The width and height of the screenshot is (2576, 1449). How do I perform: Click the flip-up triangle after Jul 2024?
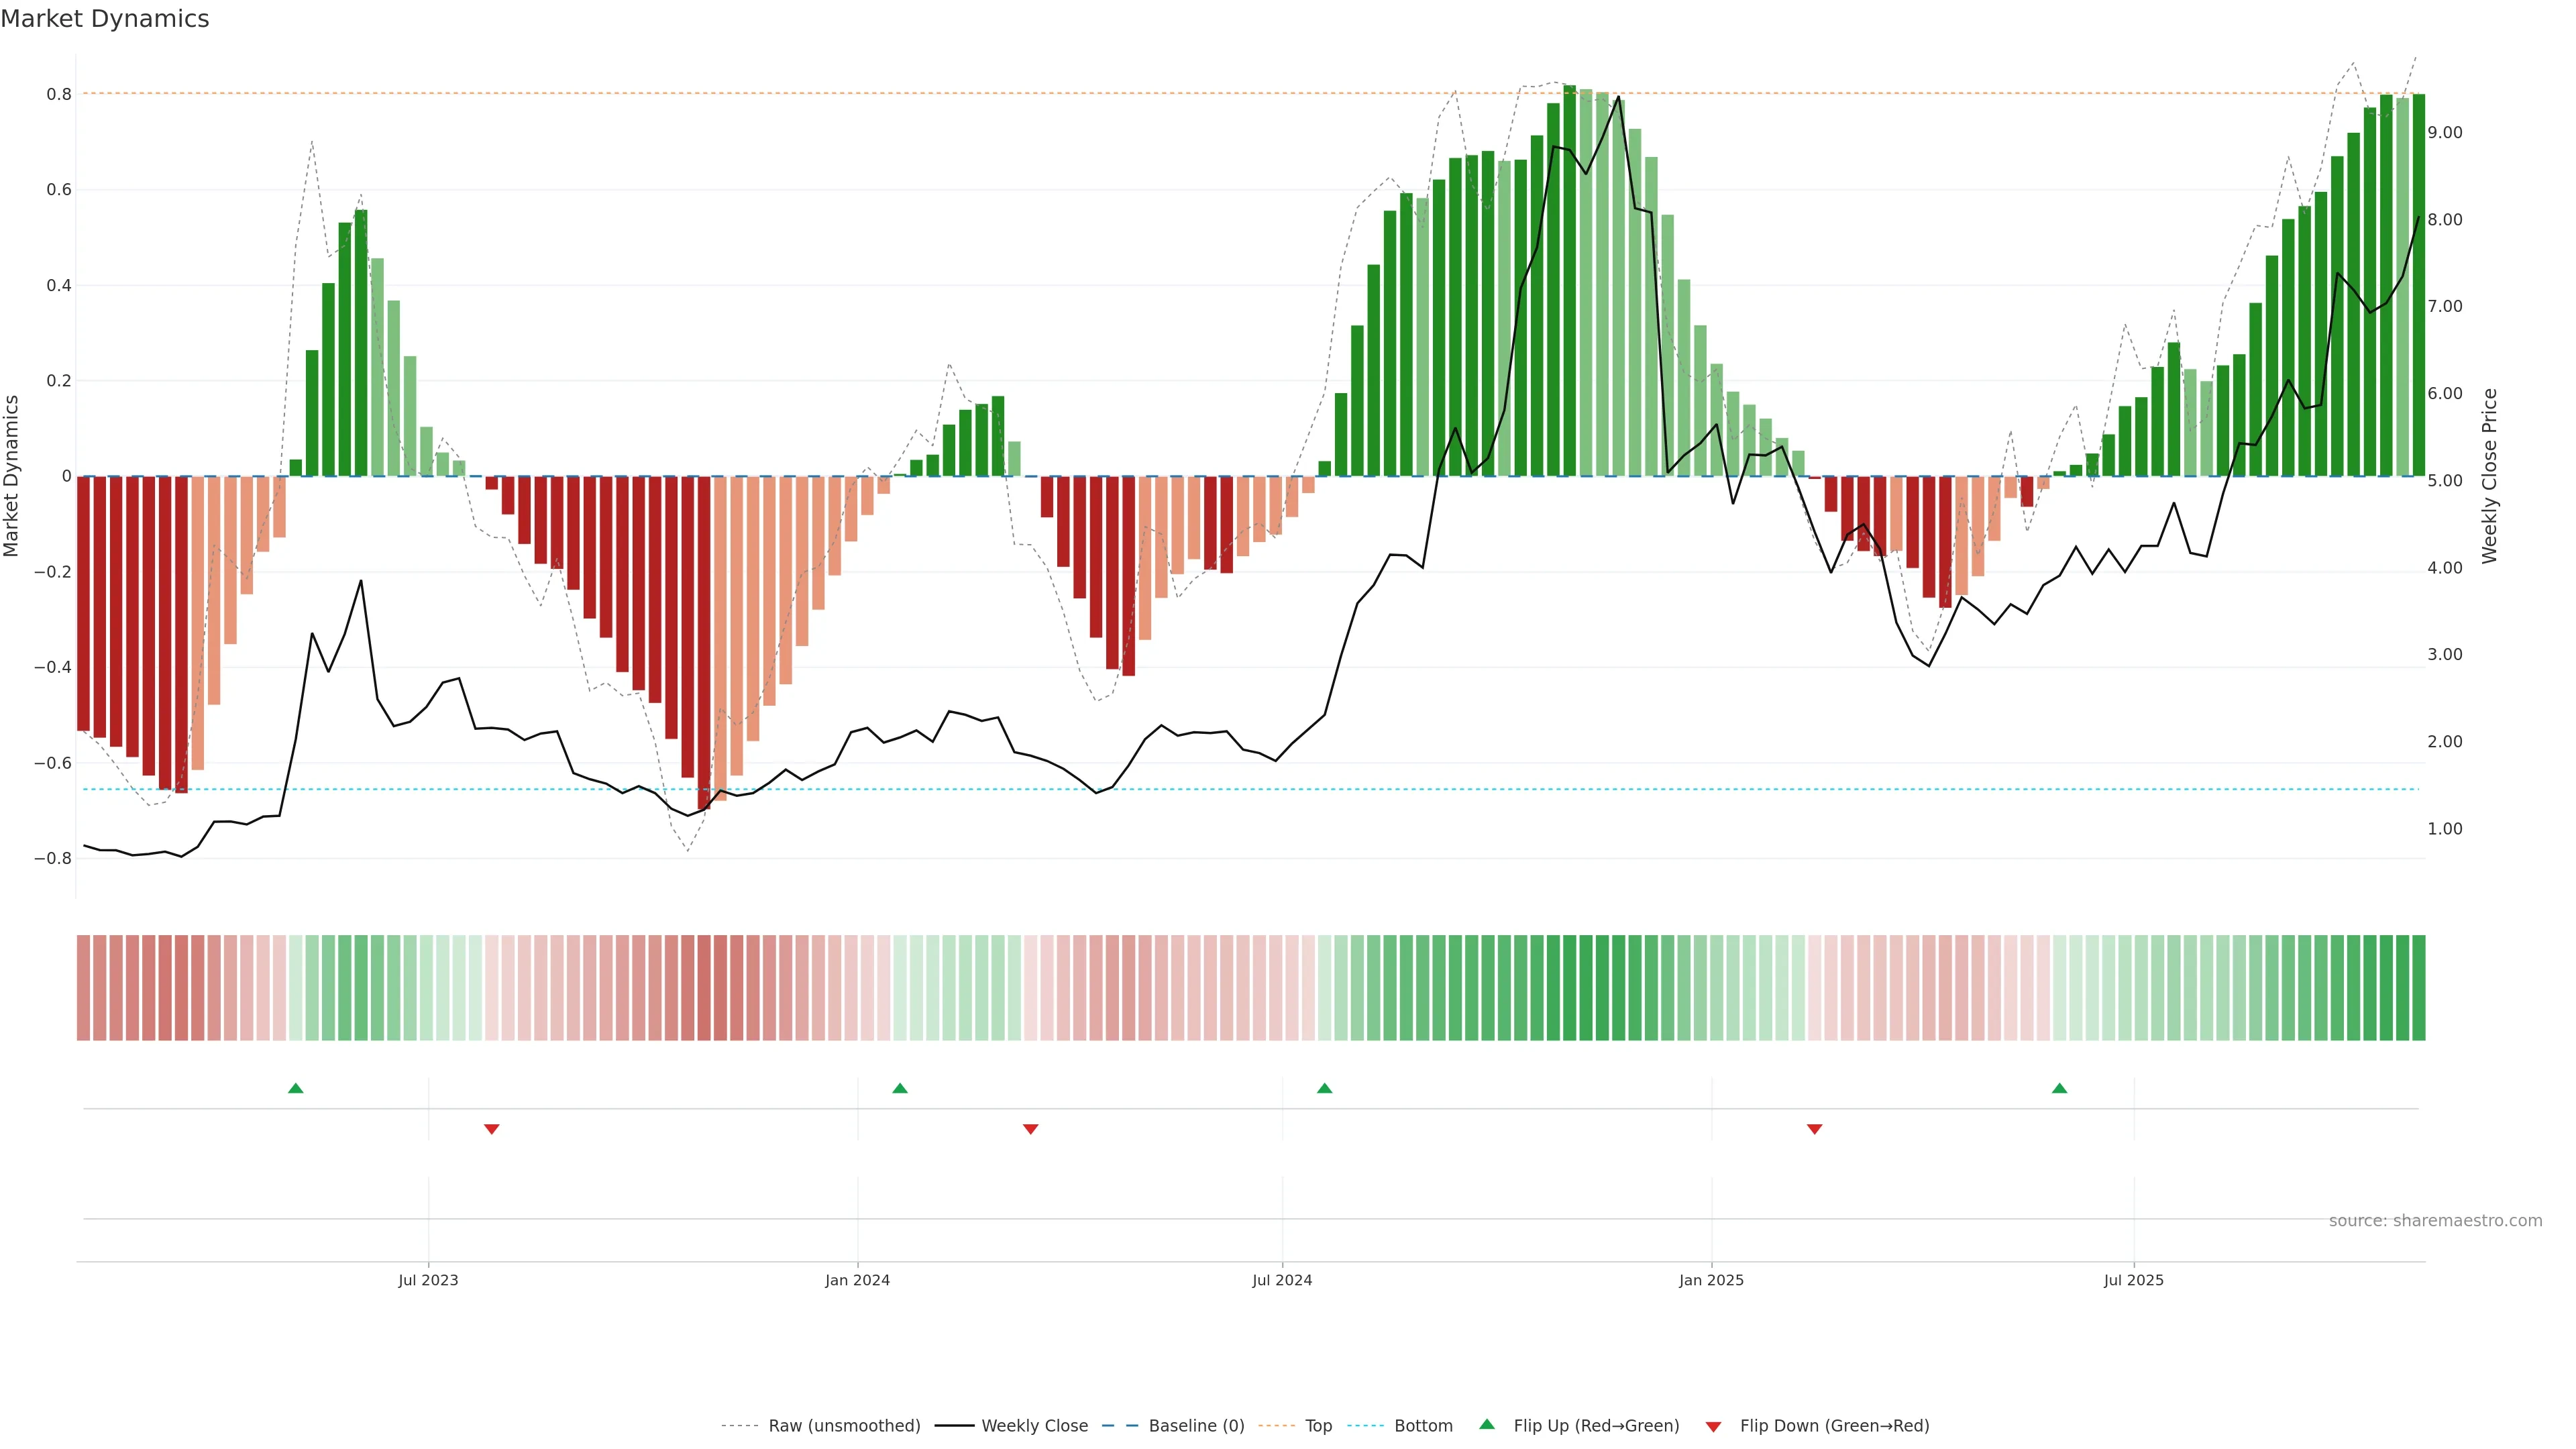1324,1088
